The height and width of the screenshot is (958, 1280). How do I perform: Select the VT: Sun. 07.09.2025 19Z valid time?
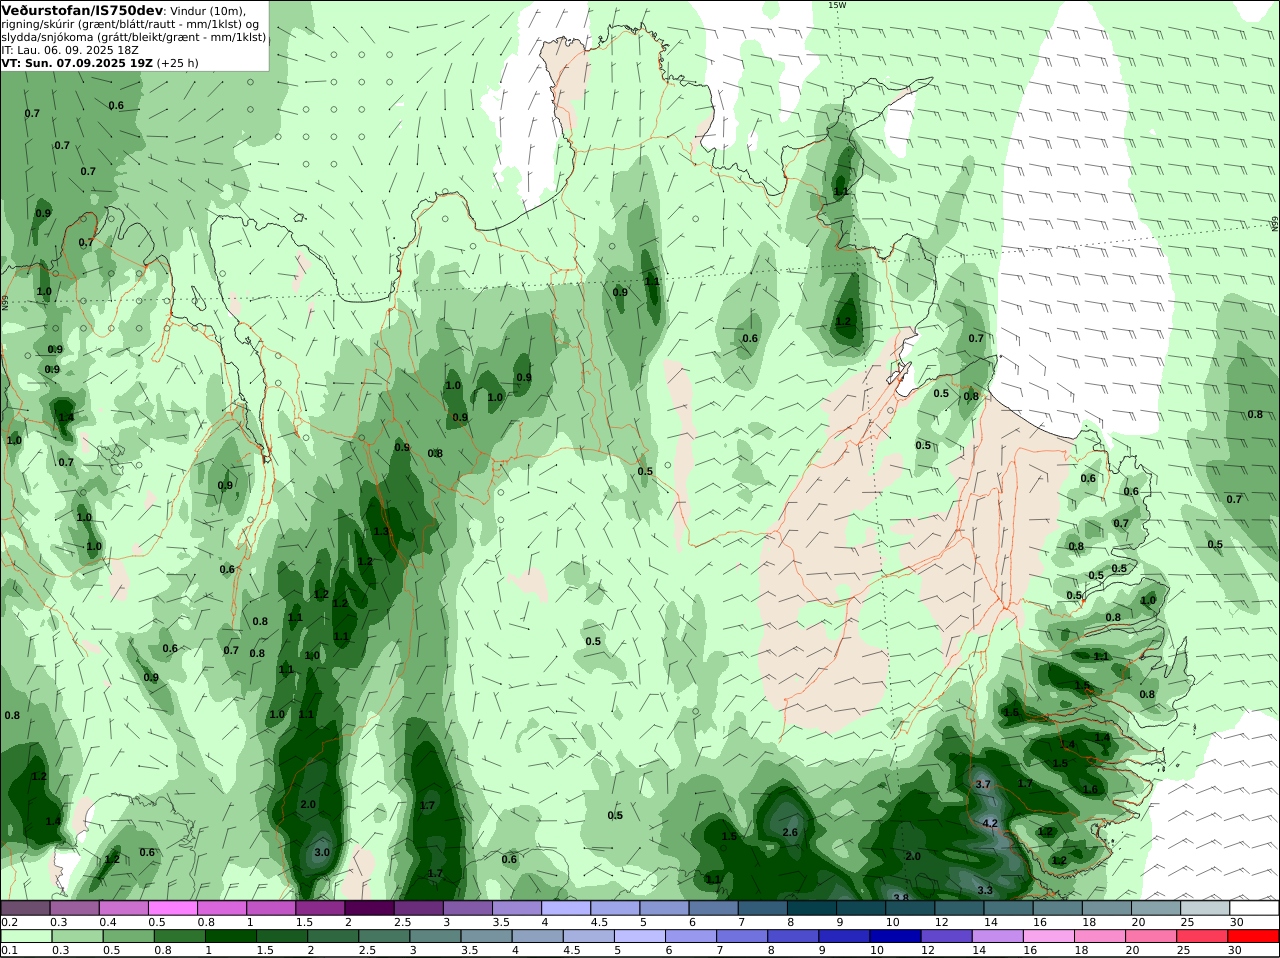coord(77,62)
